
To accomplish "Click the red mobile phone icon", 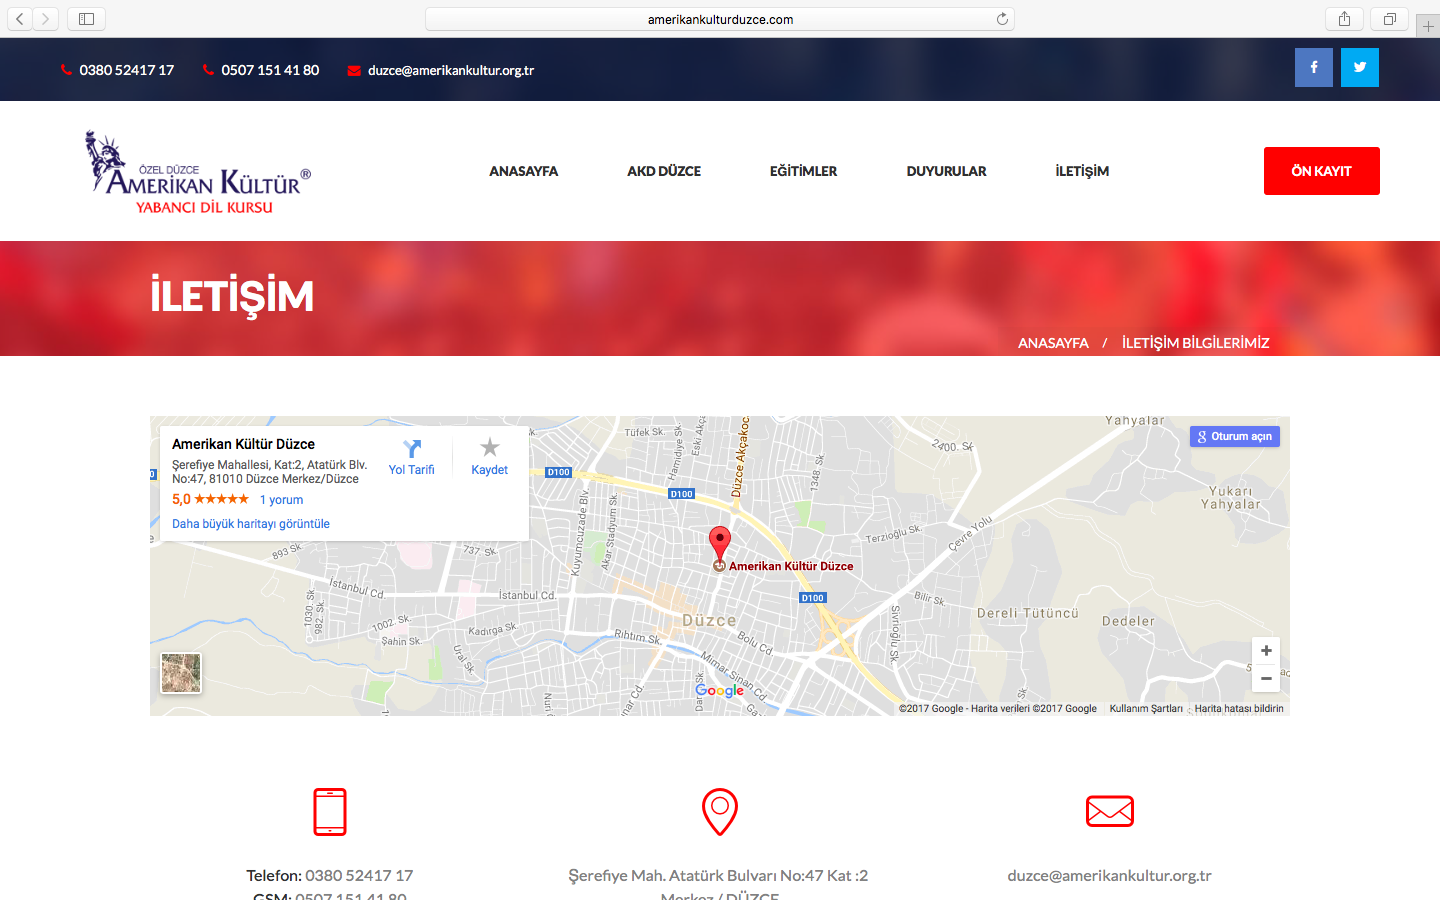I will (x=330, y=812).
